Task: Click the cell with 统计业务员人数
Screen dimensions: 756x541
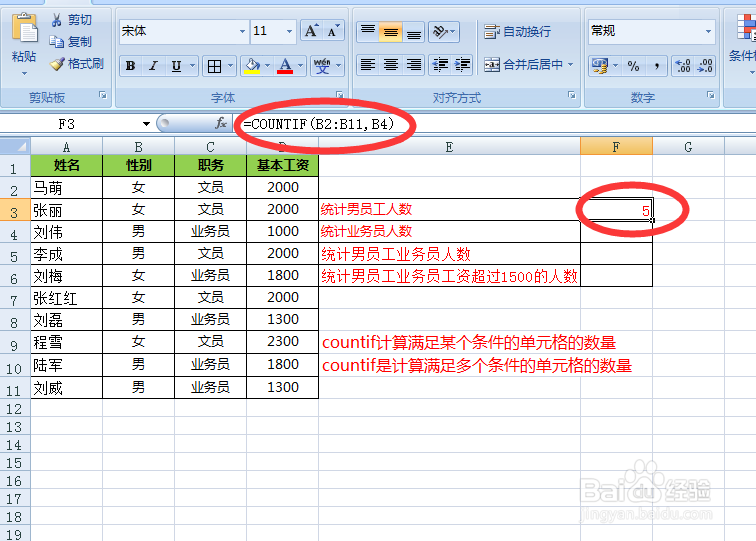Action: coord(449,231)
